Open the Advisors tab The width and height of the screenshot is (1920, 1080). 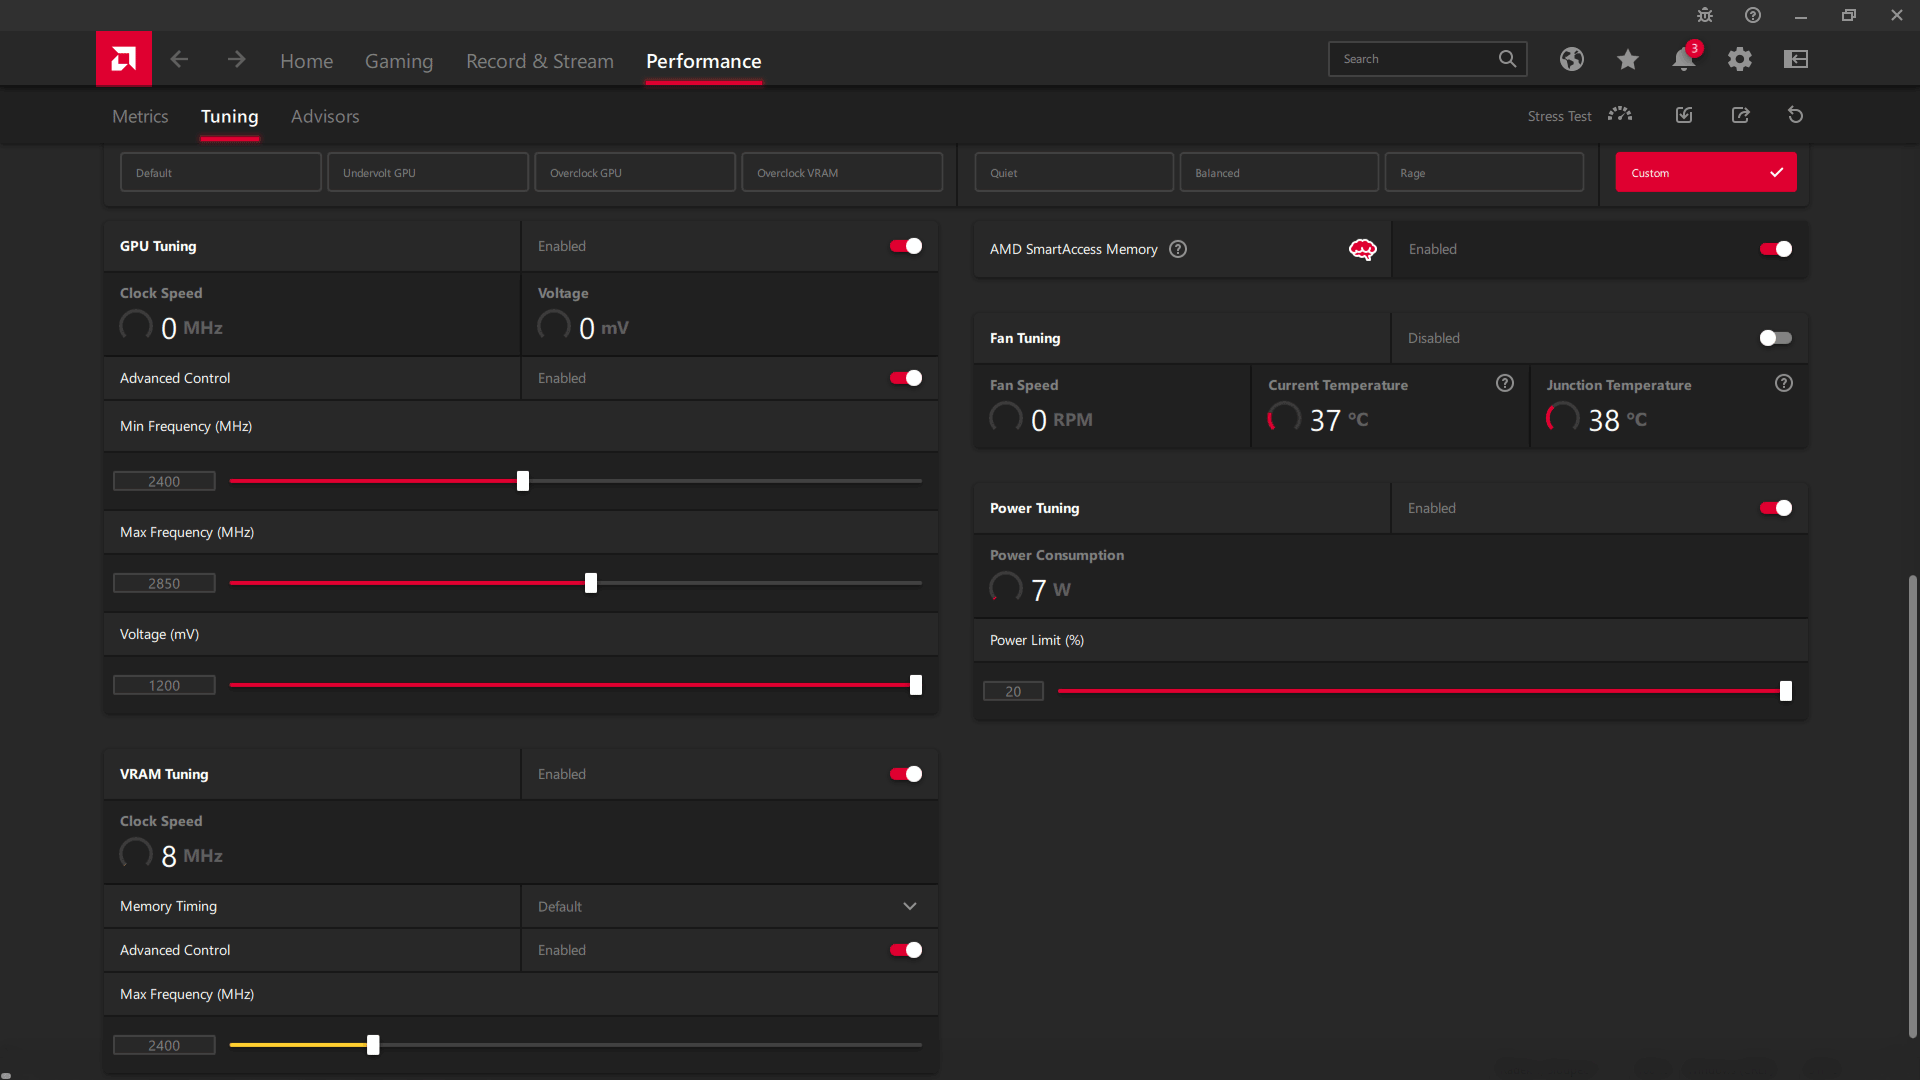click(x=324, y=116)
